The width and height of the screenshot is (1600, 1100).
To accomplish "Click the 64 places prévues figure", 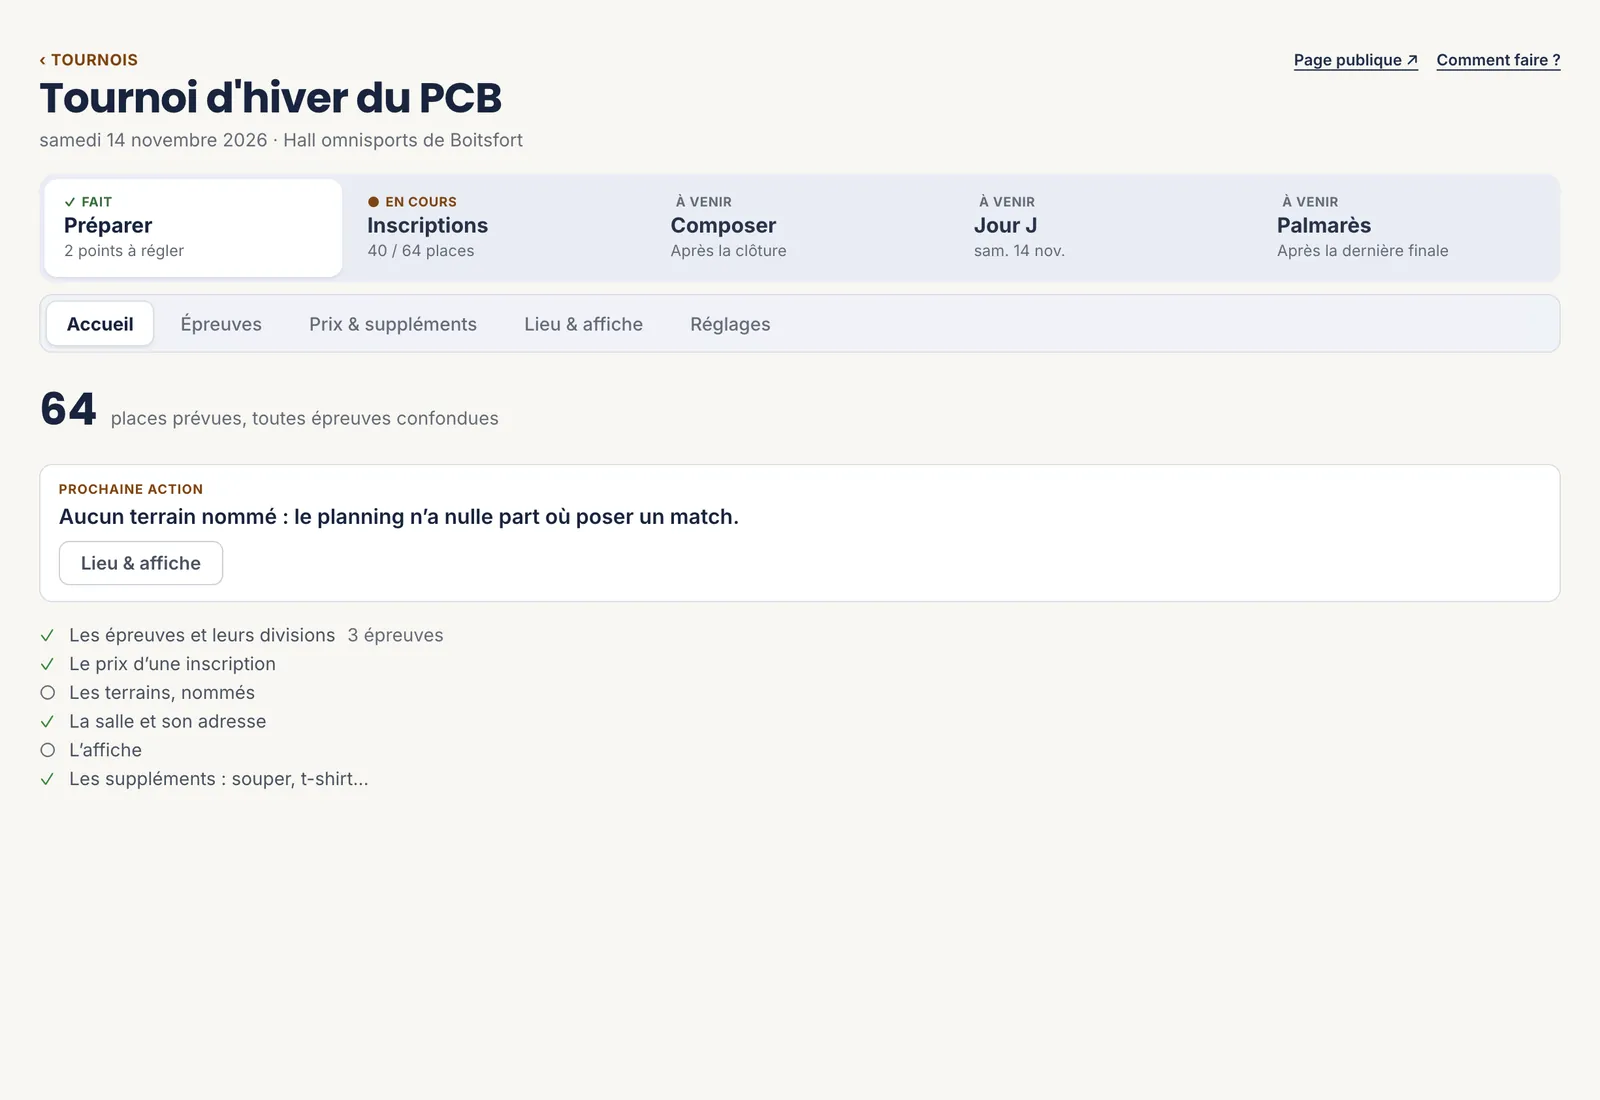I will click(x=68, y=409).
